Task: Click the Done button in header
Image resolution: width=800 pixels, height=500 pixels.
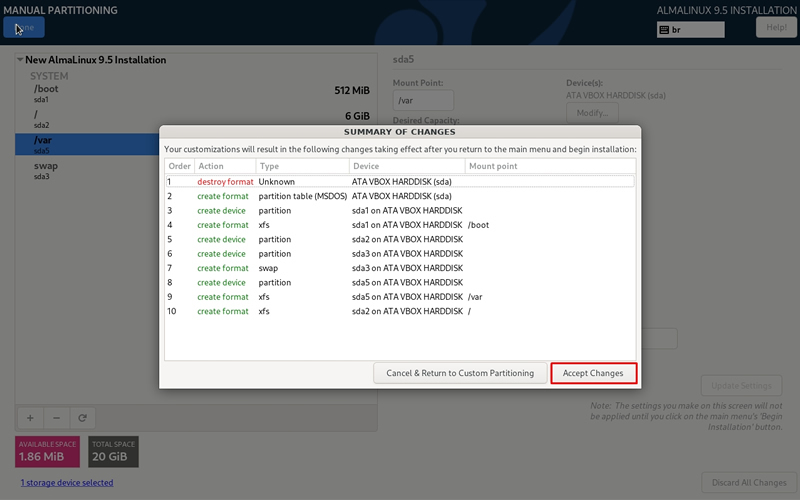Action: pyautogui.click(x=24, y=27)
